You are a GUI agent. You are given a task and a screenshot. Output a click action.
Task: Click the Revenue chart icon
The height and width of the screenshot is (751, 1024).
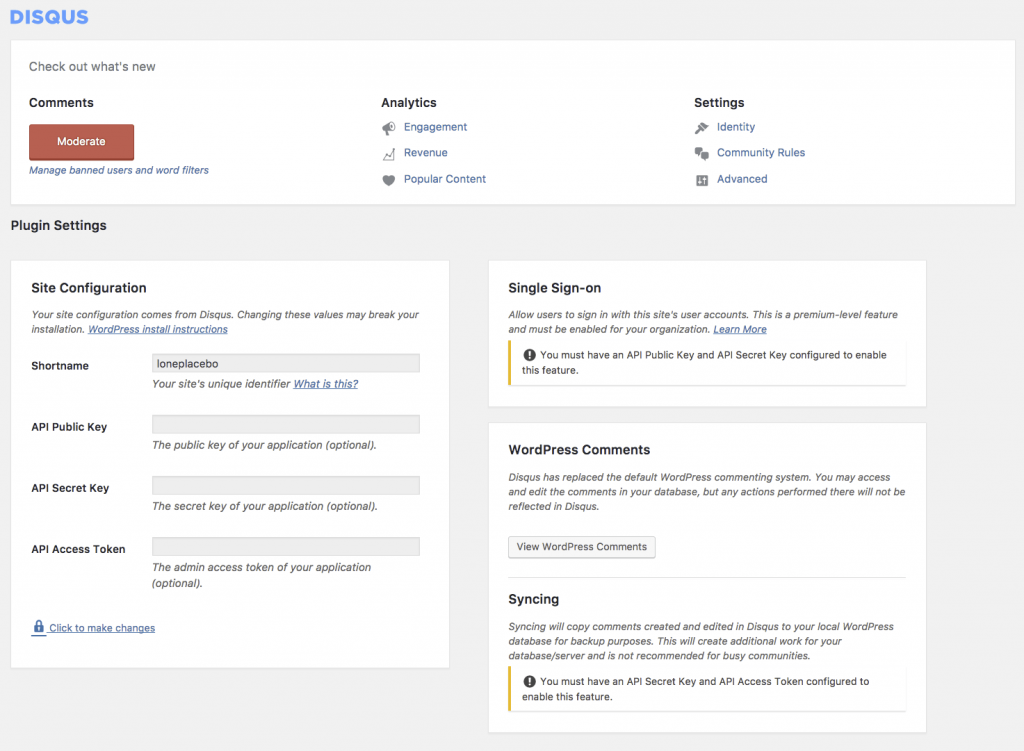[389, 154]
